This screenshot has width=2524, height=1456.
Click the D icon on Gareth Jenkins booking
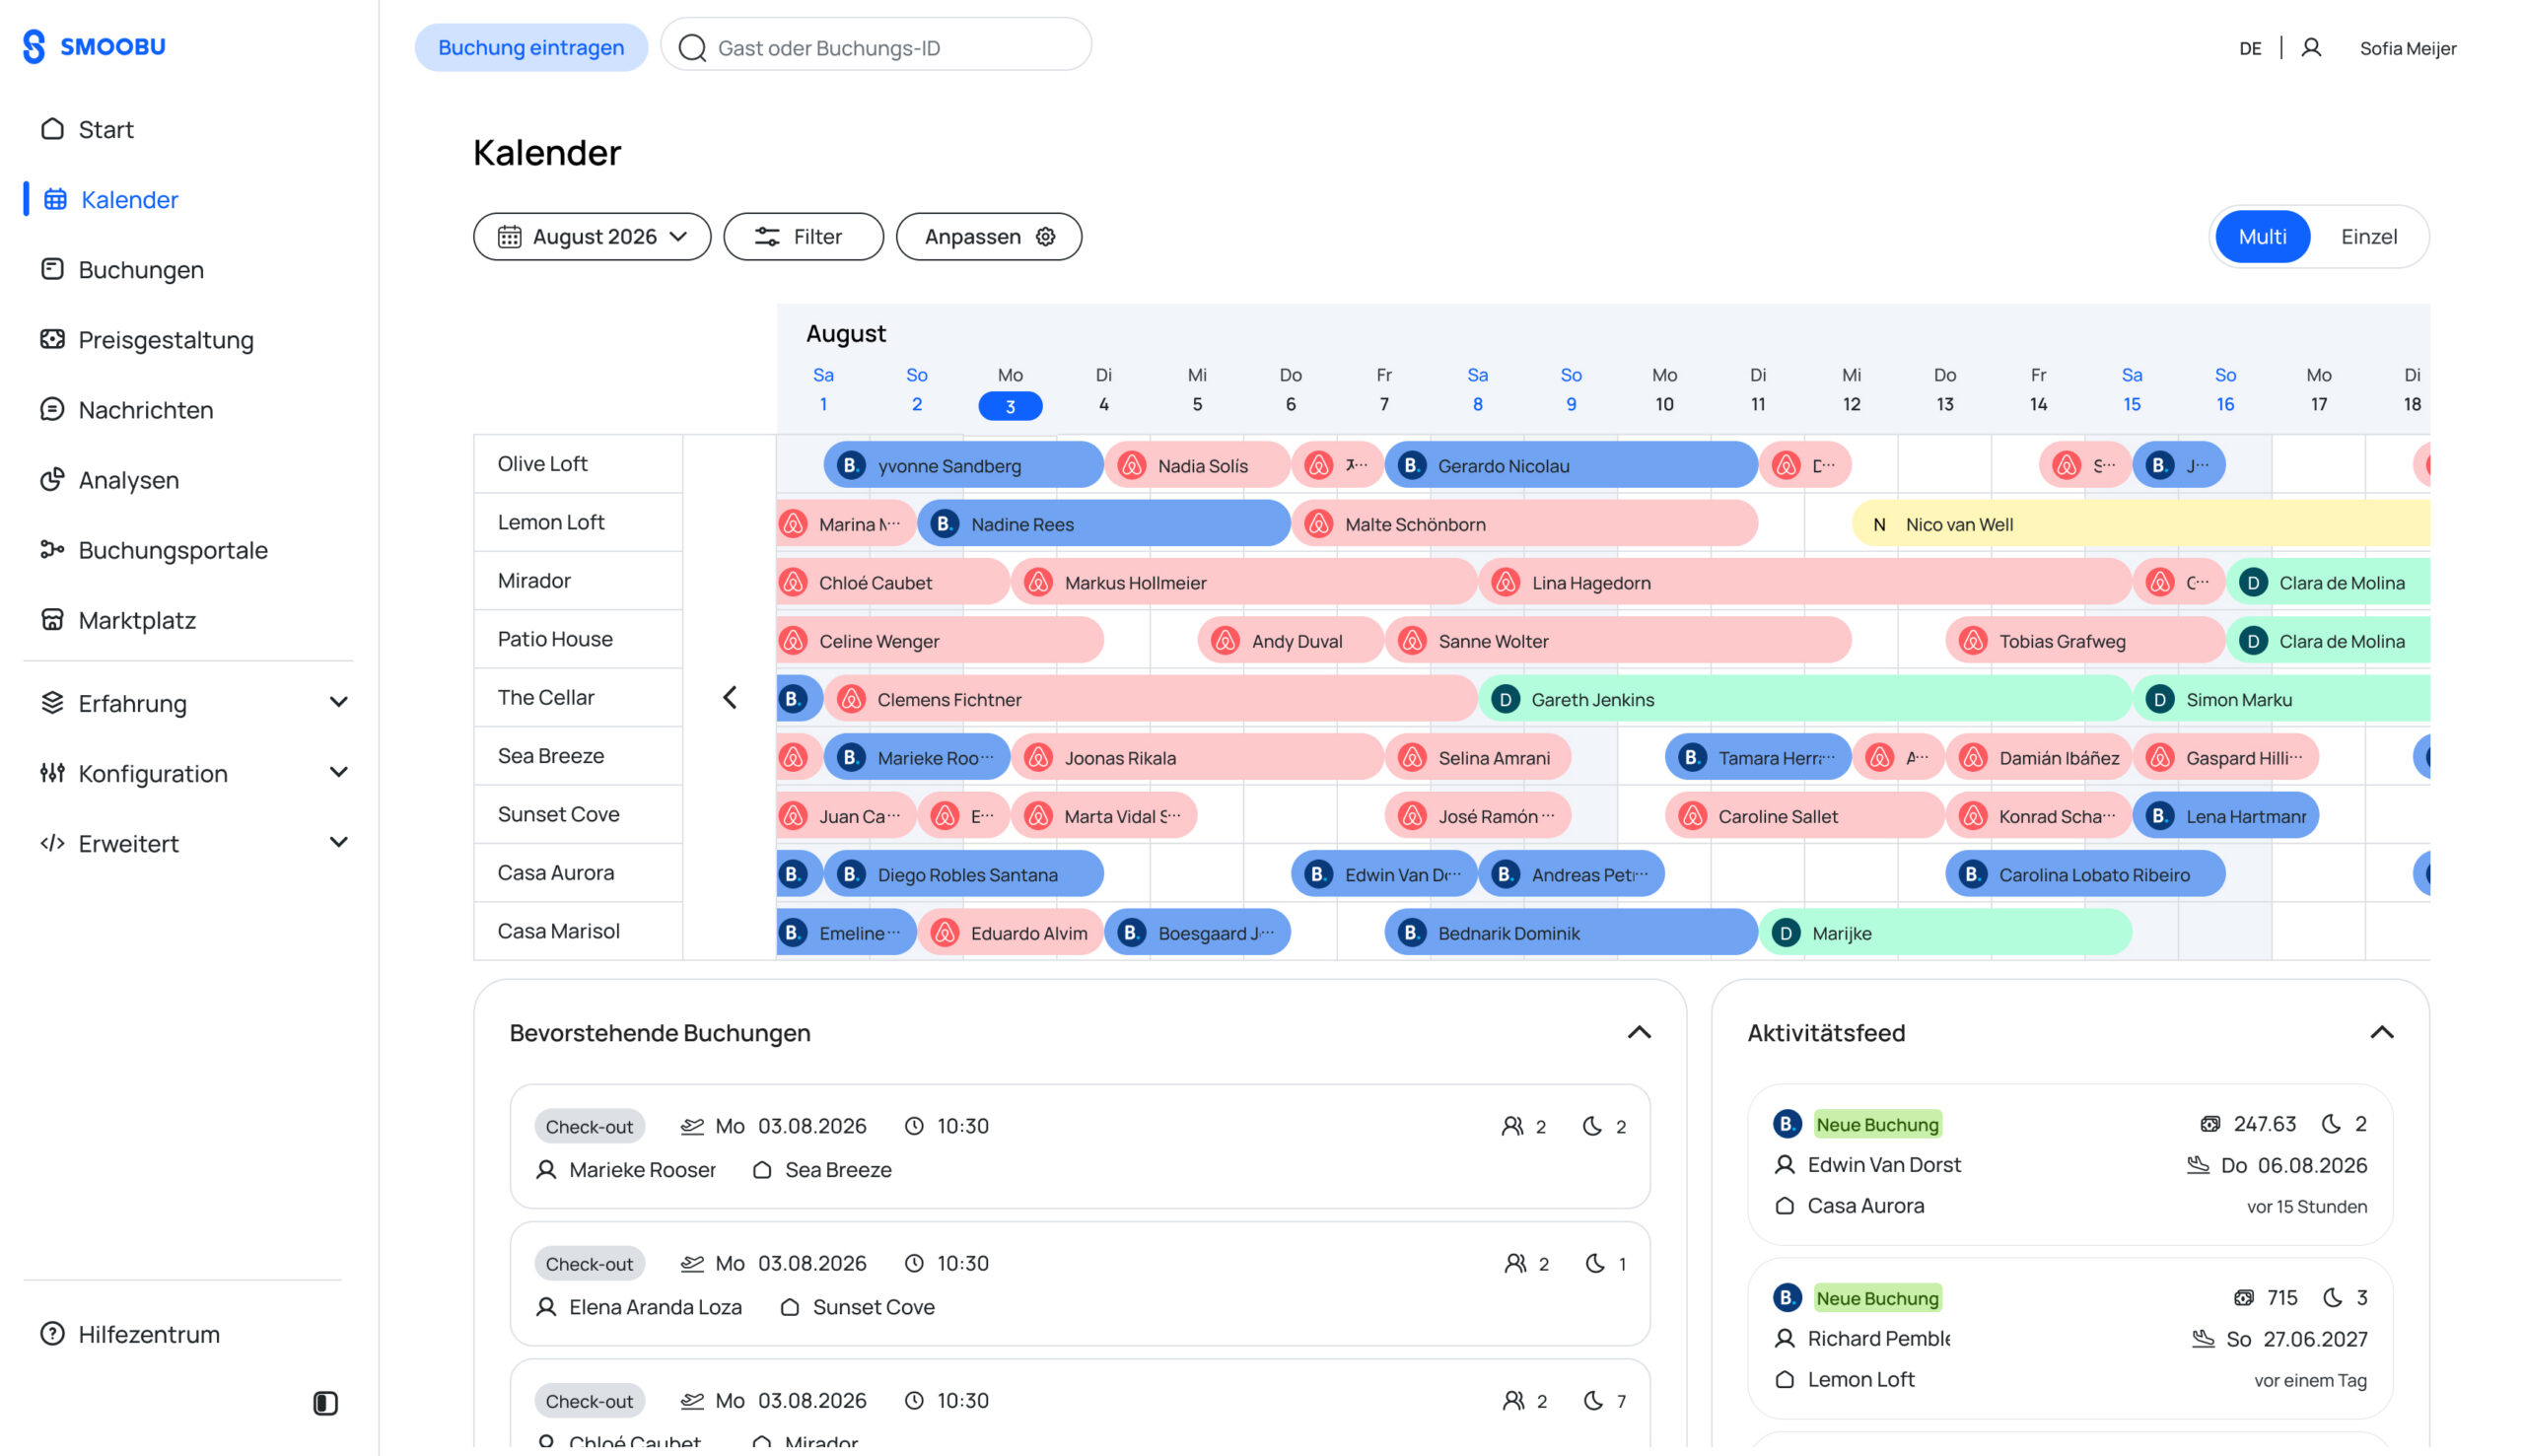[1505, 700]
